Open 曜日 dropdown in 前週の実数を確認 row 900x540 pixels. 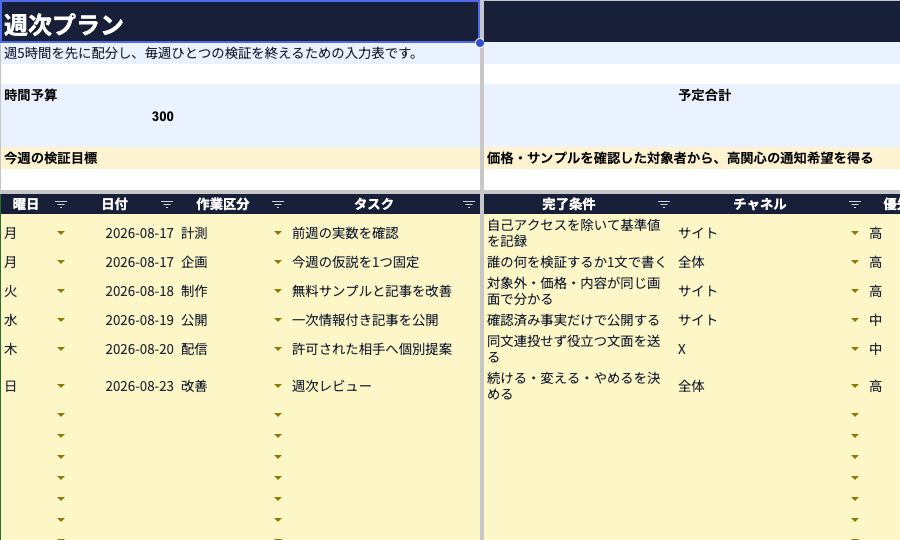61,233
